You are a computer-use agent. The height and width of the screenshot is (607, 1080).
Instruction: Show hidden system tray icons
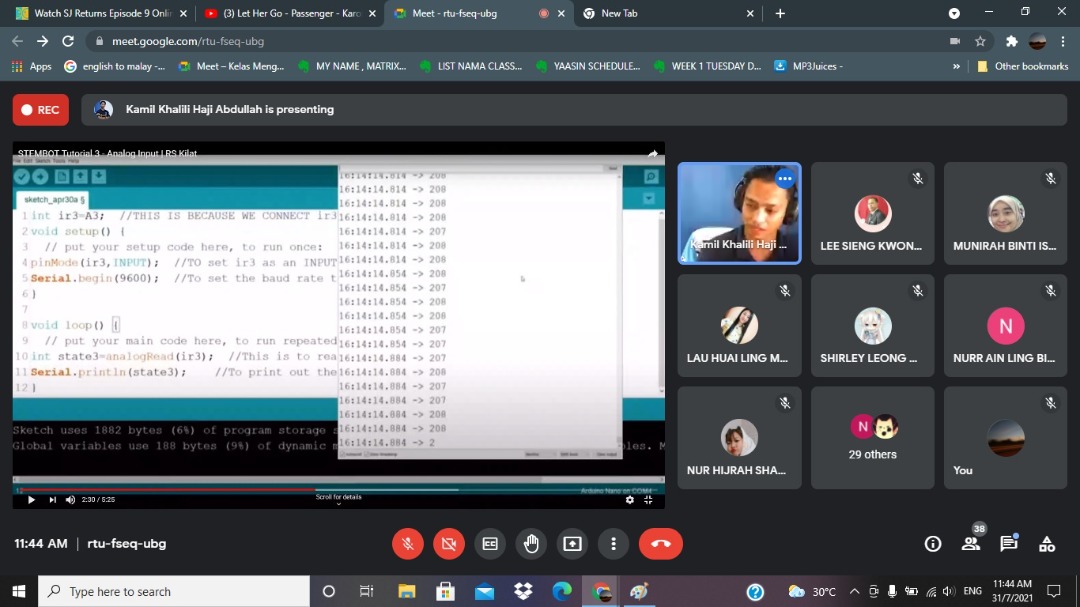(x=854, y=591)
